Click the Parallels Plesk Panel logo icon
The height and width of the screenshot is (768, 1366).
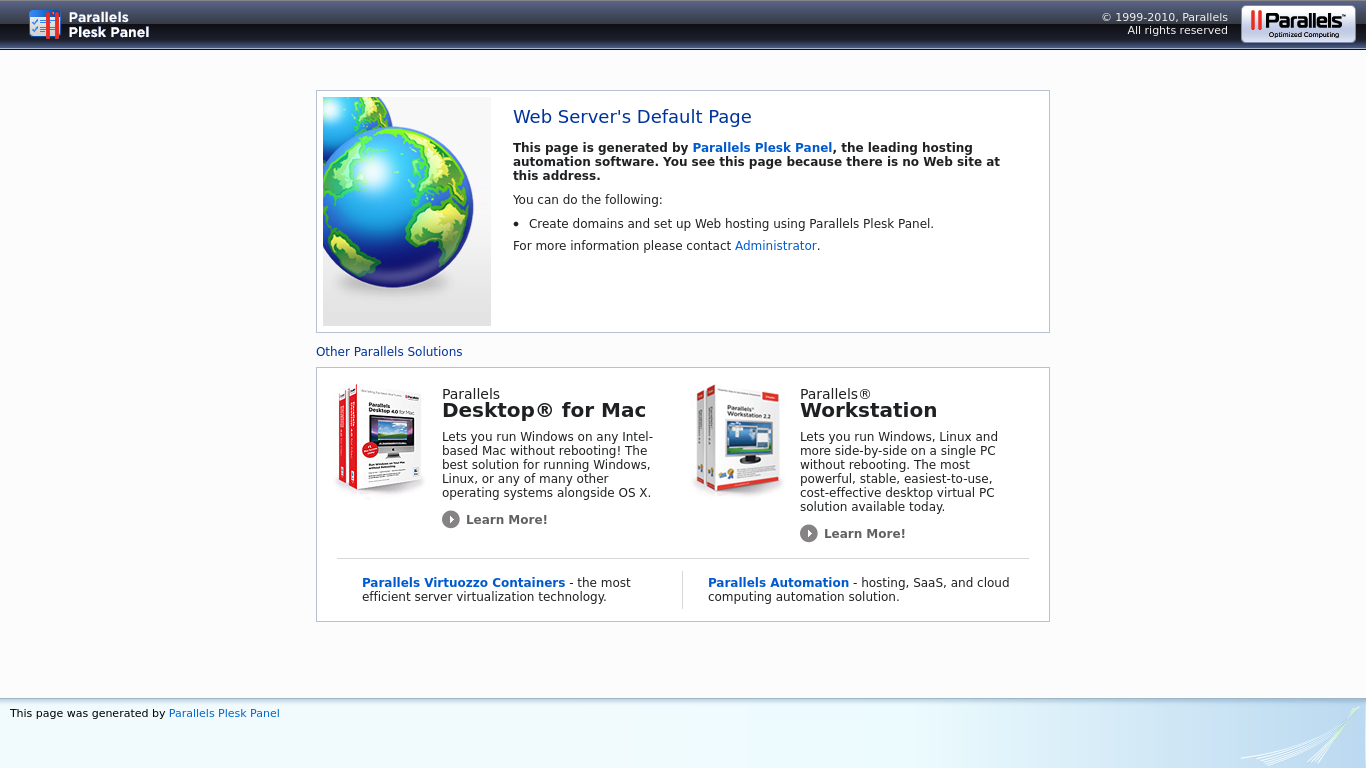click(x=45, y=24)
